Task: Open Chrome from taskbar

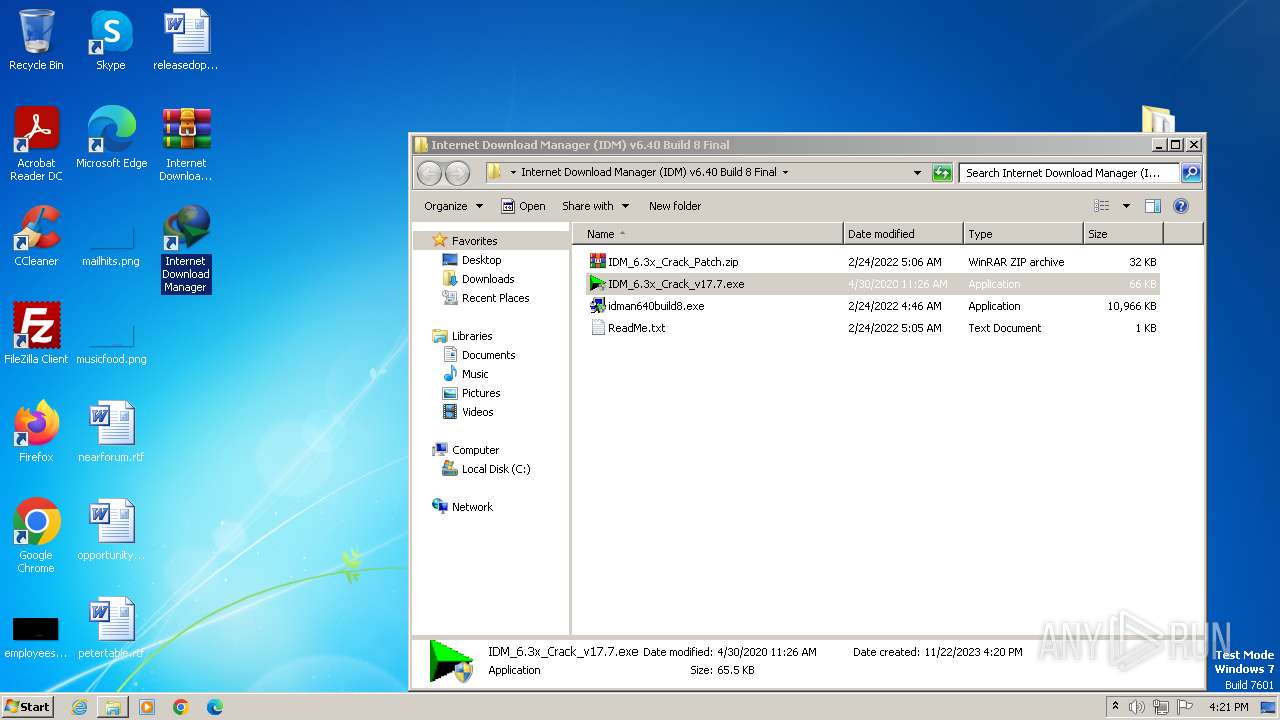Action: tap(181, 707)
